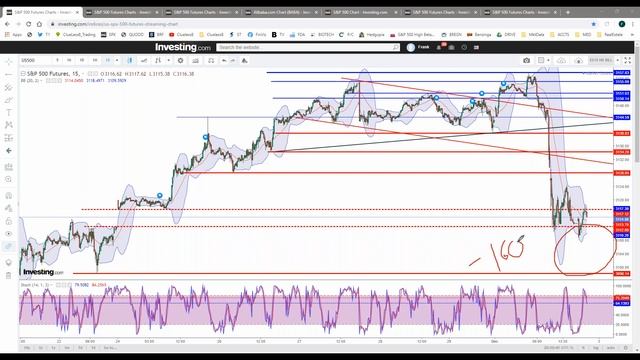
Task: Select the brush drawing tool
Action: [x=9, y=100]
